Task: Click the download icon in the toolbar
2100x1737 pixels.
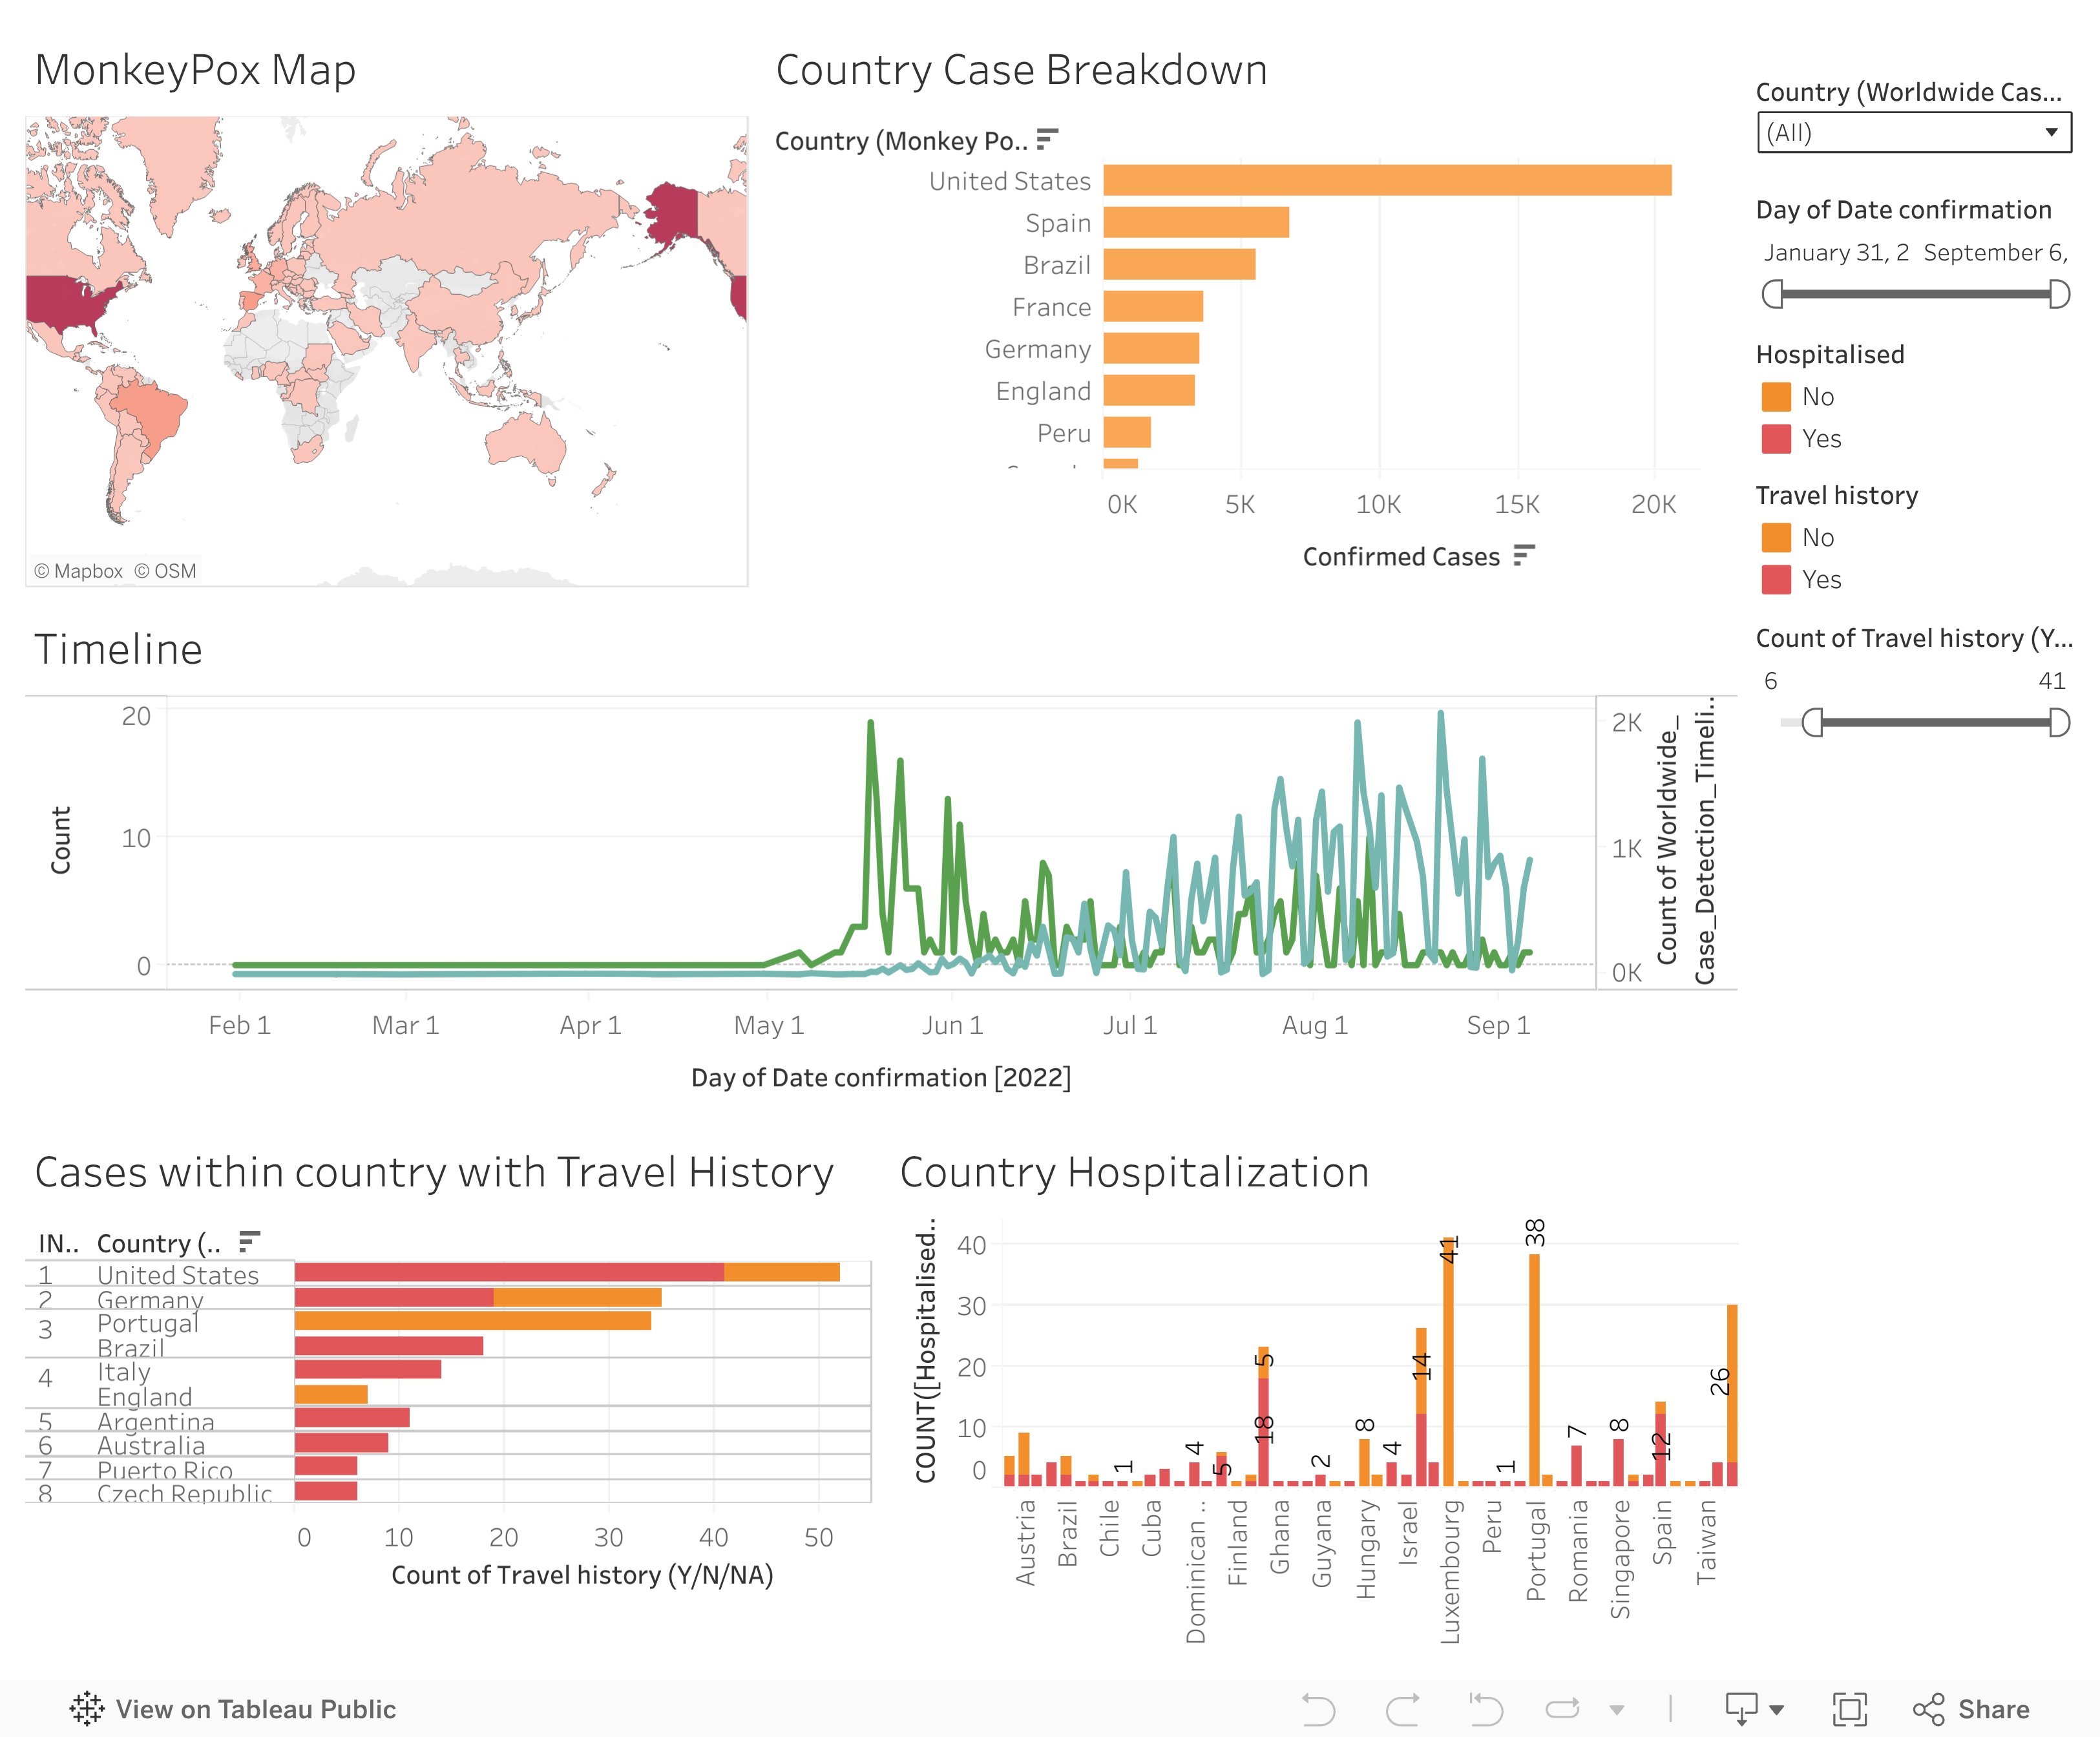Action: (x=1741, y=1709)
